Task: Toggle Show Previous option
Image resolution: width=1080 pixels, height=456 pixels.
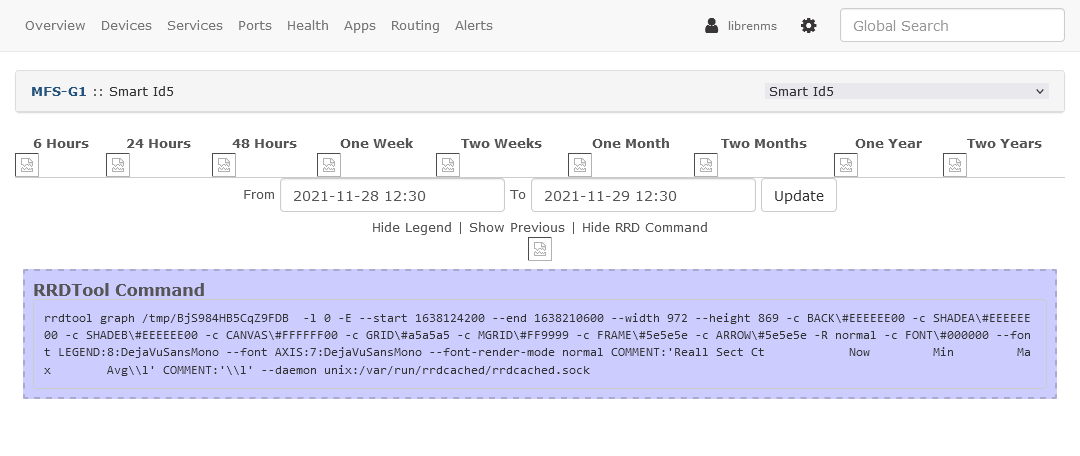Action: (517, 227)
